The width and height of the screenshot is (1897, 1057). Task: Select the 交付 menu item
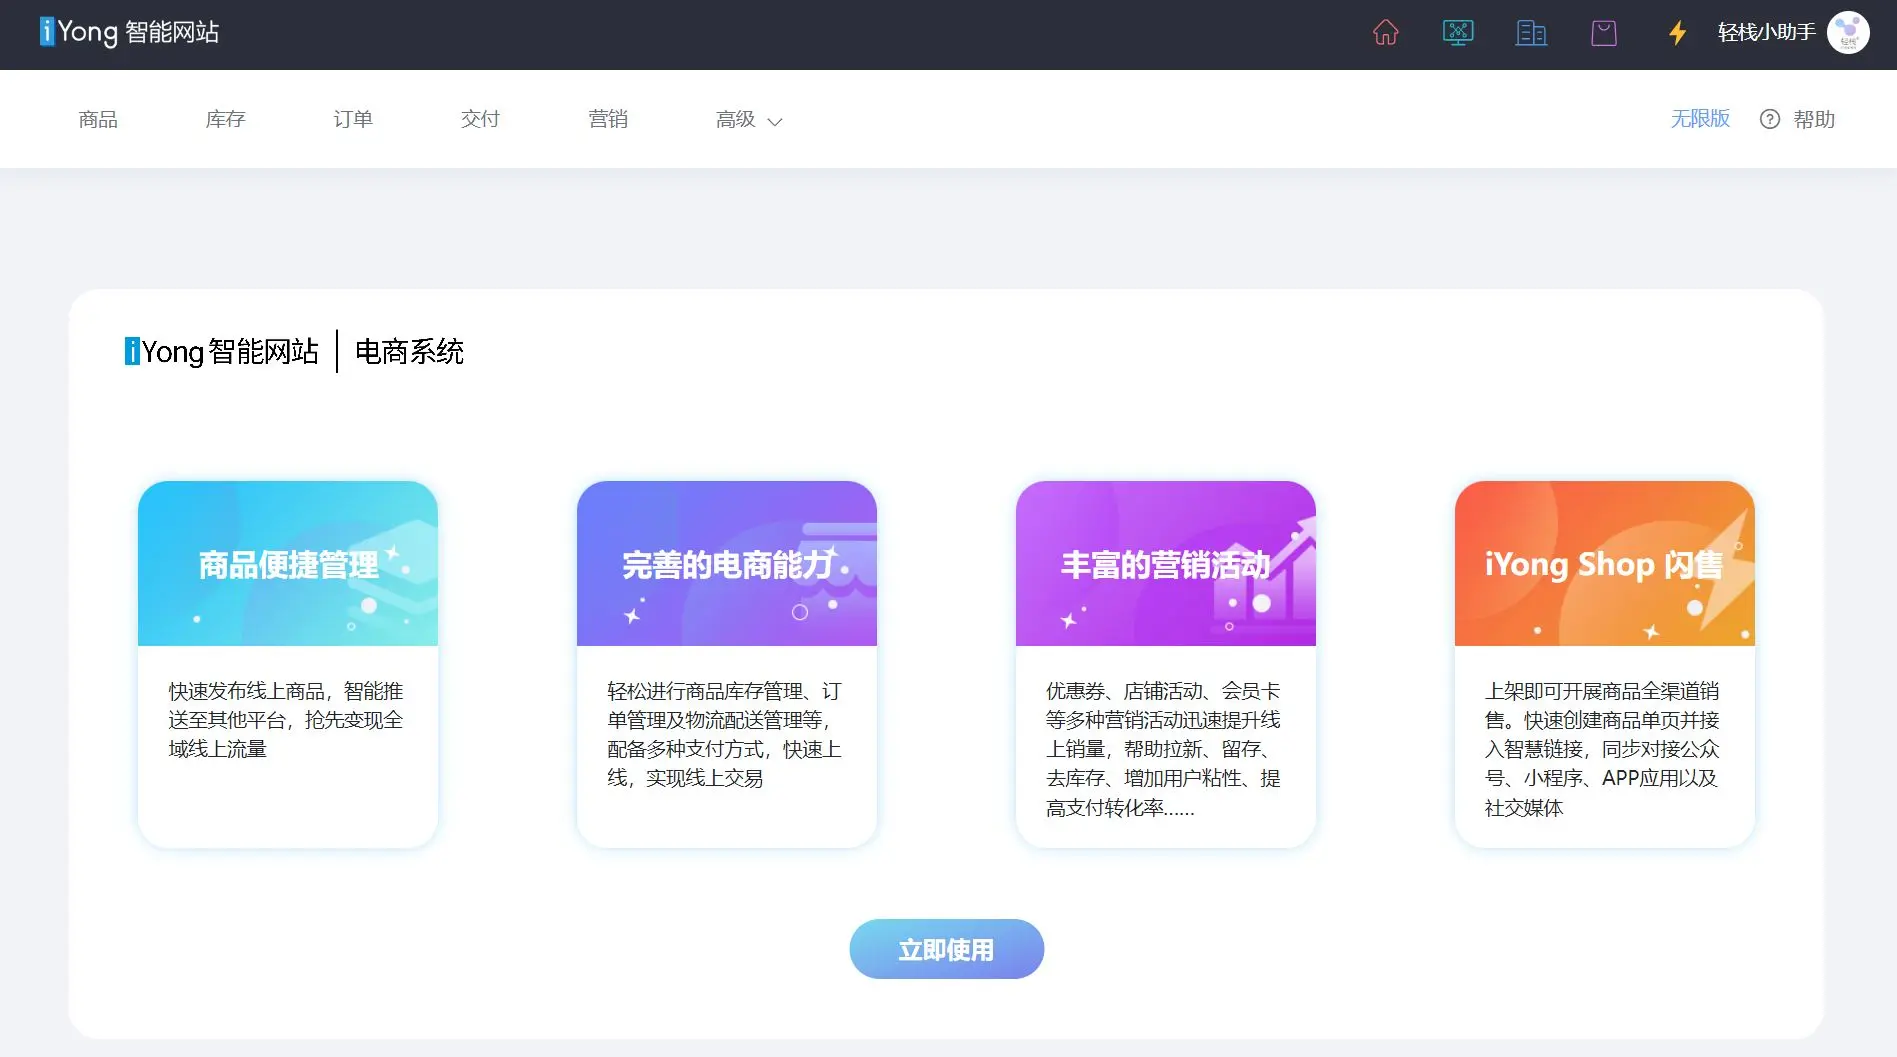coord(480,119)
